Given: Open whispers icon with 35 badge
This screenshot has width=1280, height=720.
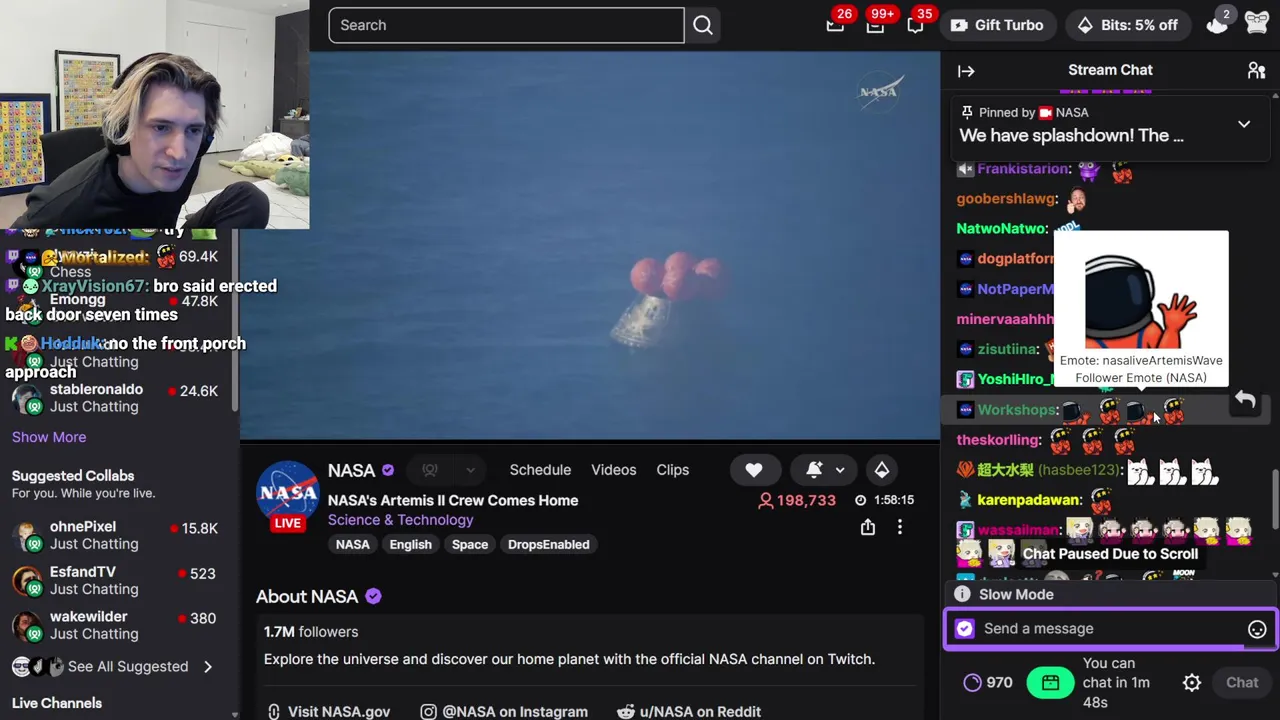Looking at the screenshot, I should point(915,25).
